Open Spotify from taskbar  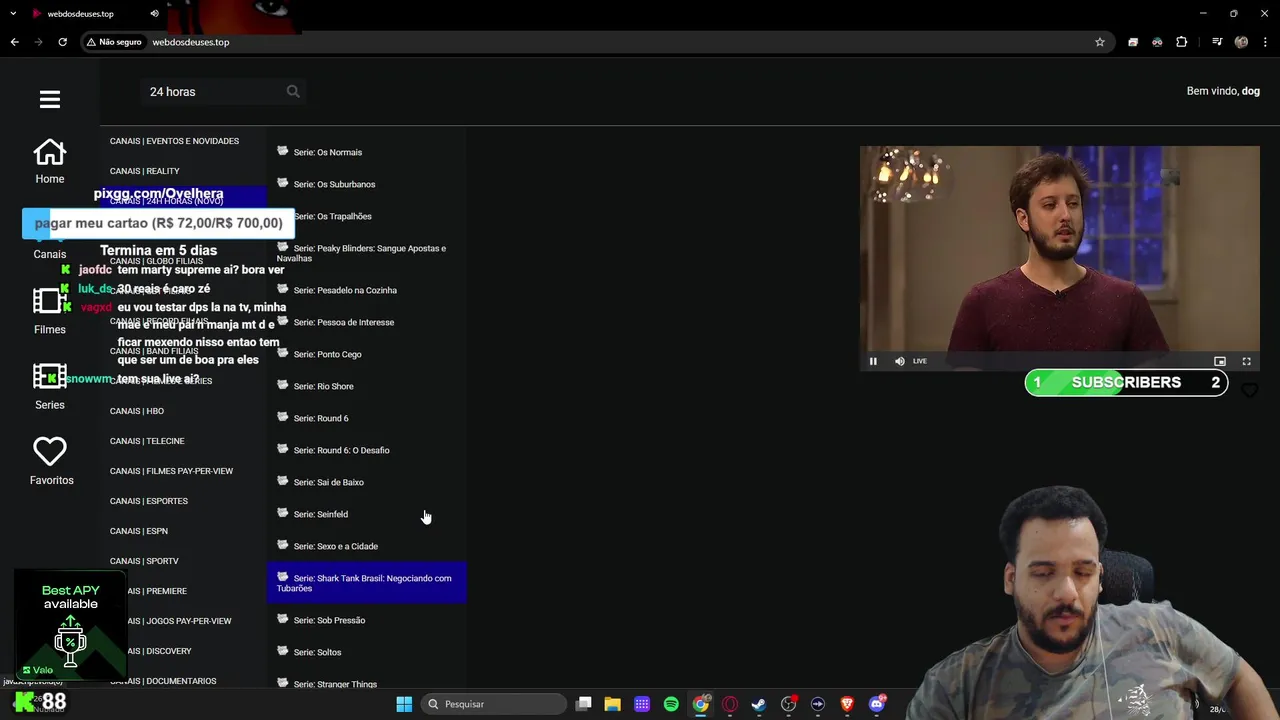(x=671, y=704)
